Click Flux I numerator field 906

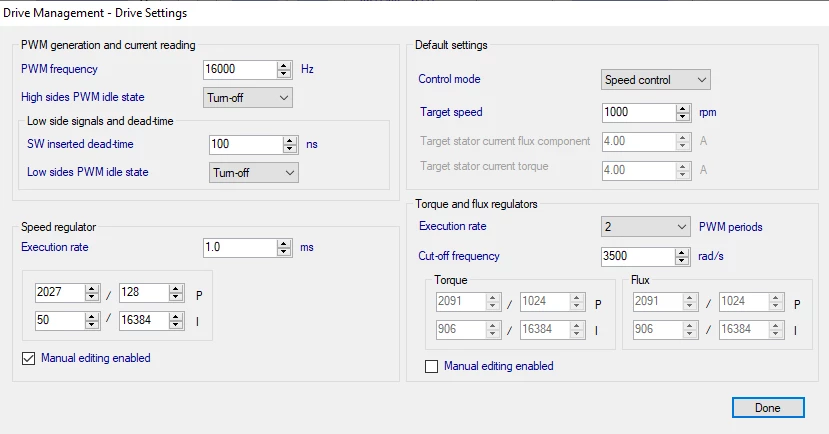658,329
